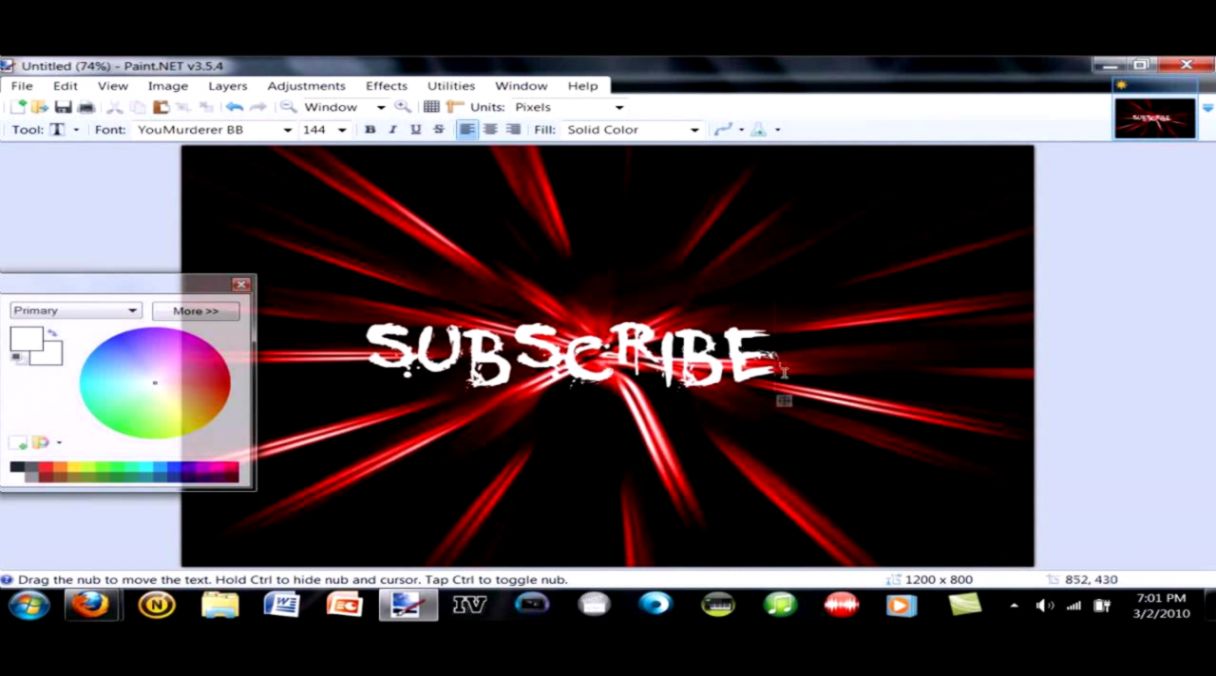Viewport: 1216px width, 676px height.
Task: Expand the image list arrow at top right
Action: point(1208,109)
